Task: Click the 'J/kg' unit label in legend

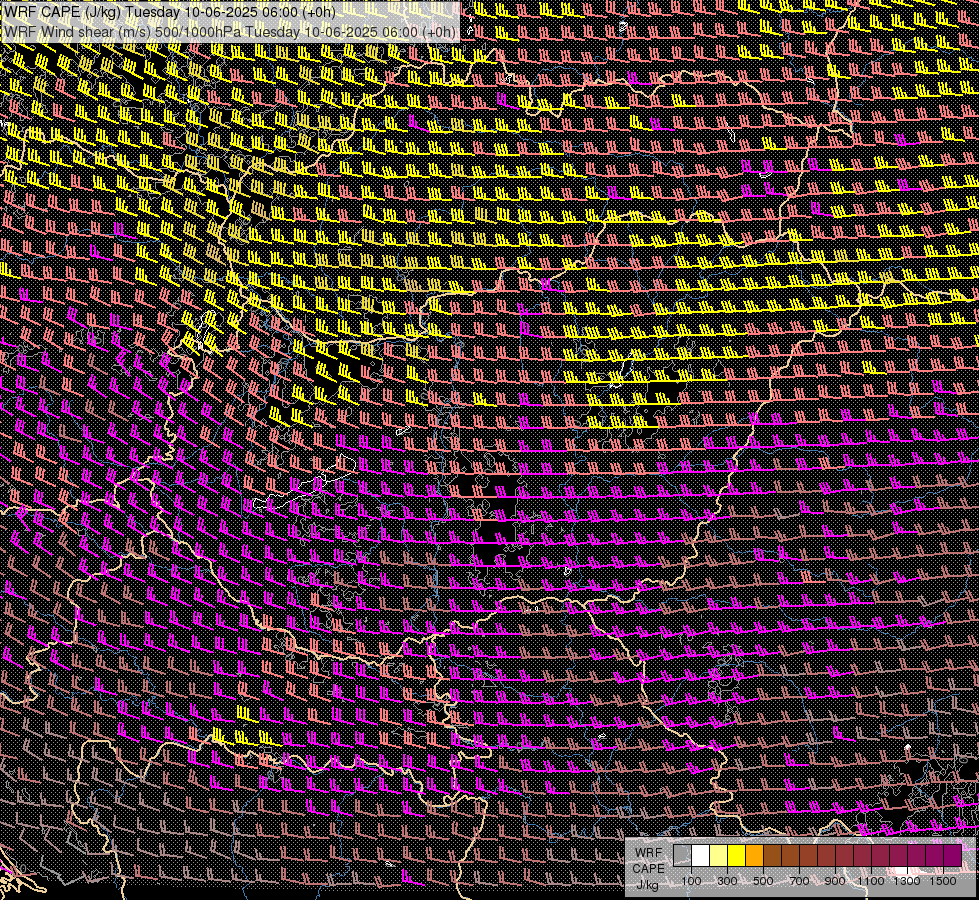Action: [647, 885]
